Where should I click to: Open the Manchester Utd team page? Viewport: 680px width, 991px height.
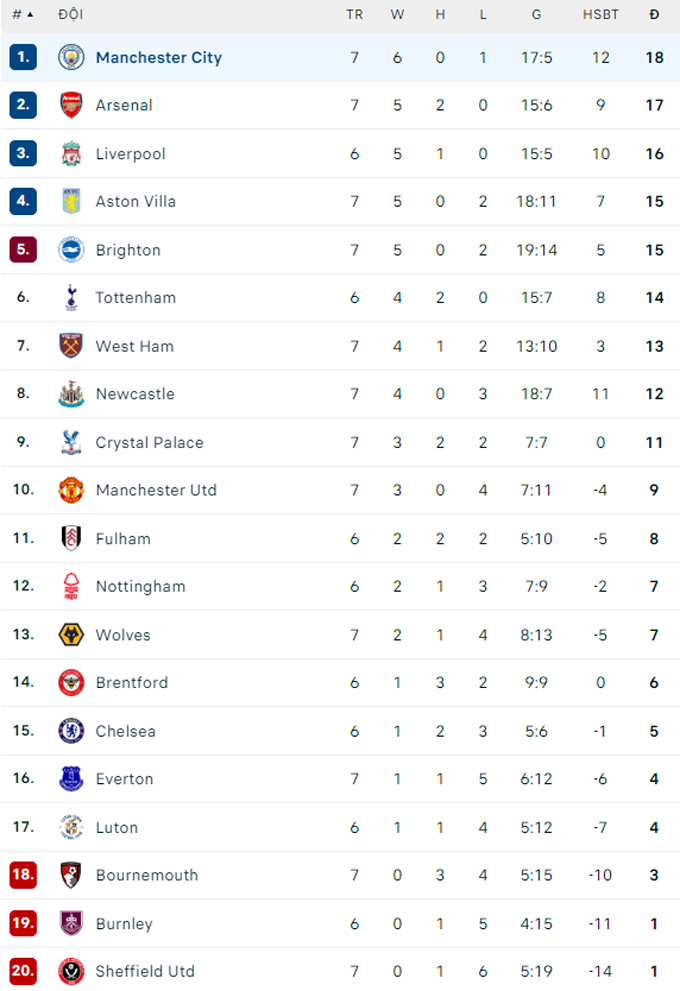156,490
